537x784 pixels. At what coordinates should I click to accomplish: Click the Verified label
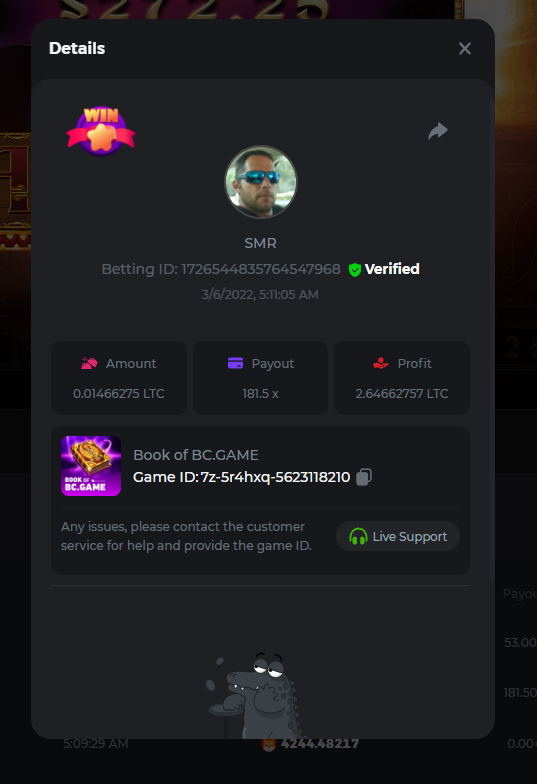(392, 269)
